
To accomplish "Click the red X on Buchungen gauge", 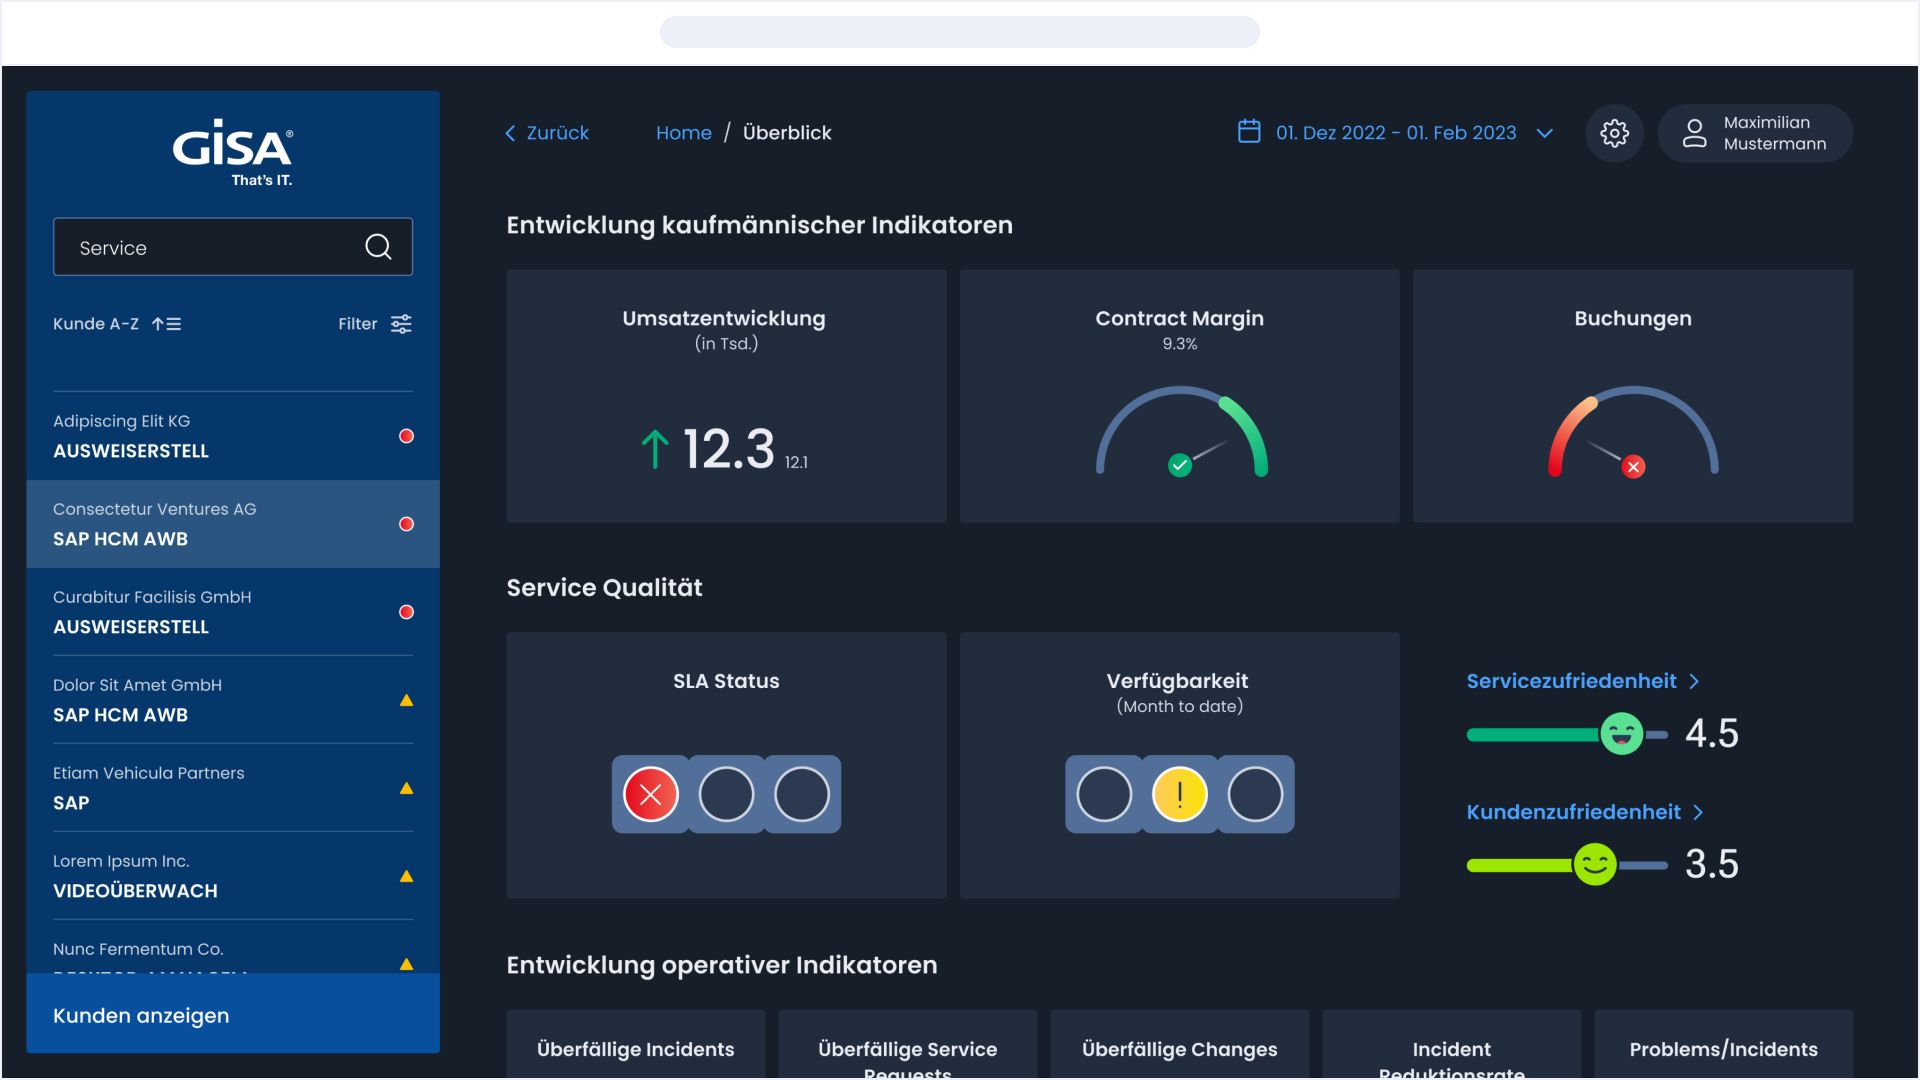I will click(x=1633, y=467).
